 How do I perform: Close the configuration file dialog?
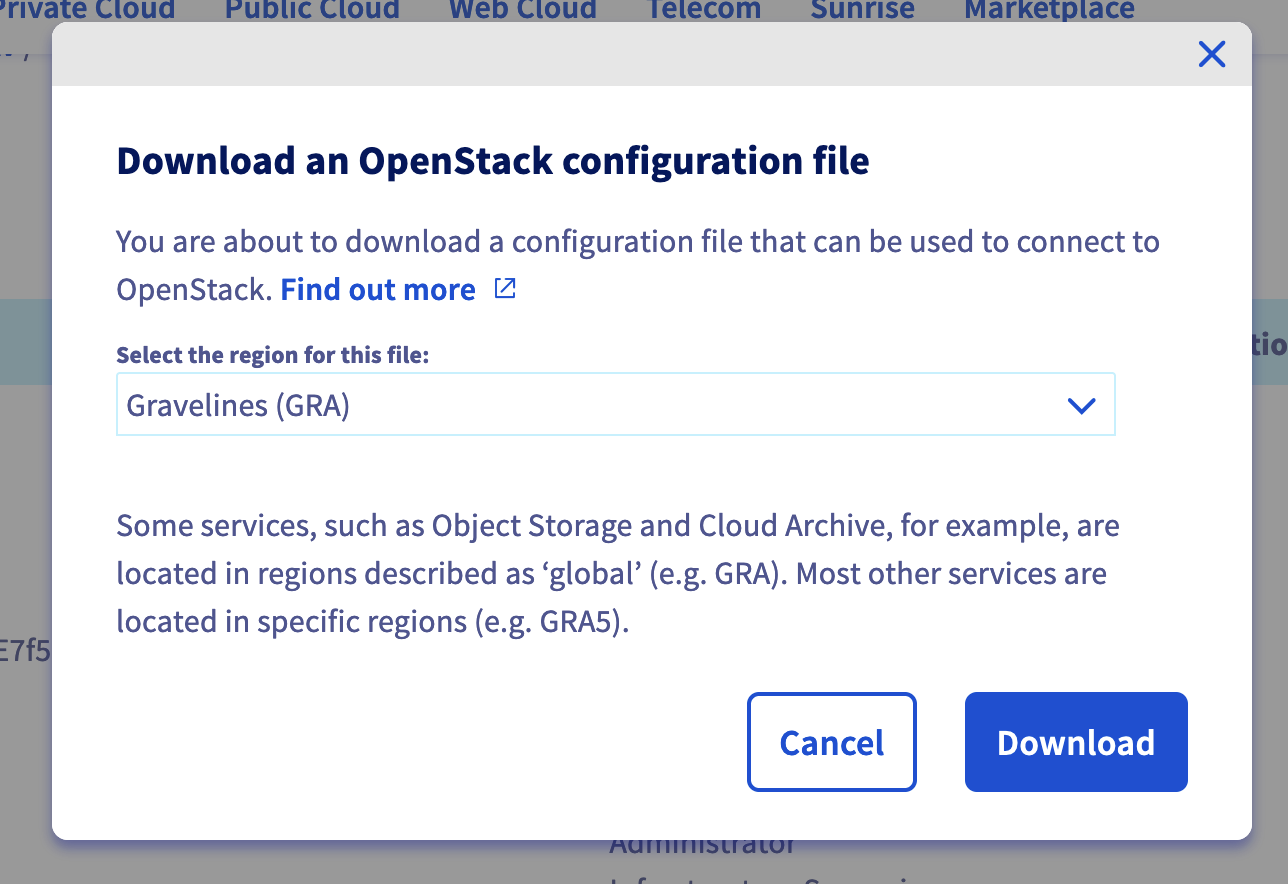point(1211,54)
